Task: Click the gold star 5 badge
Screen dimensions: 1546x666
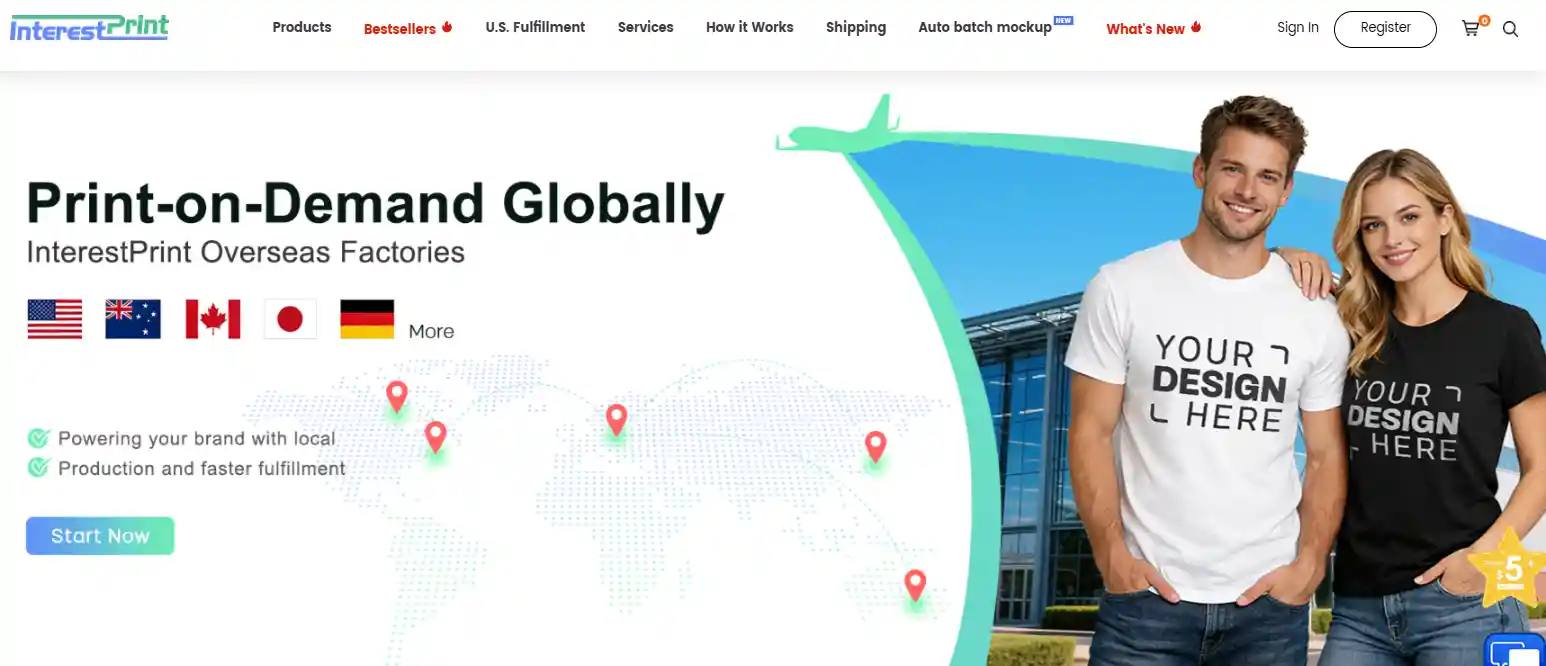Action: 1510,570
